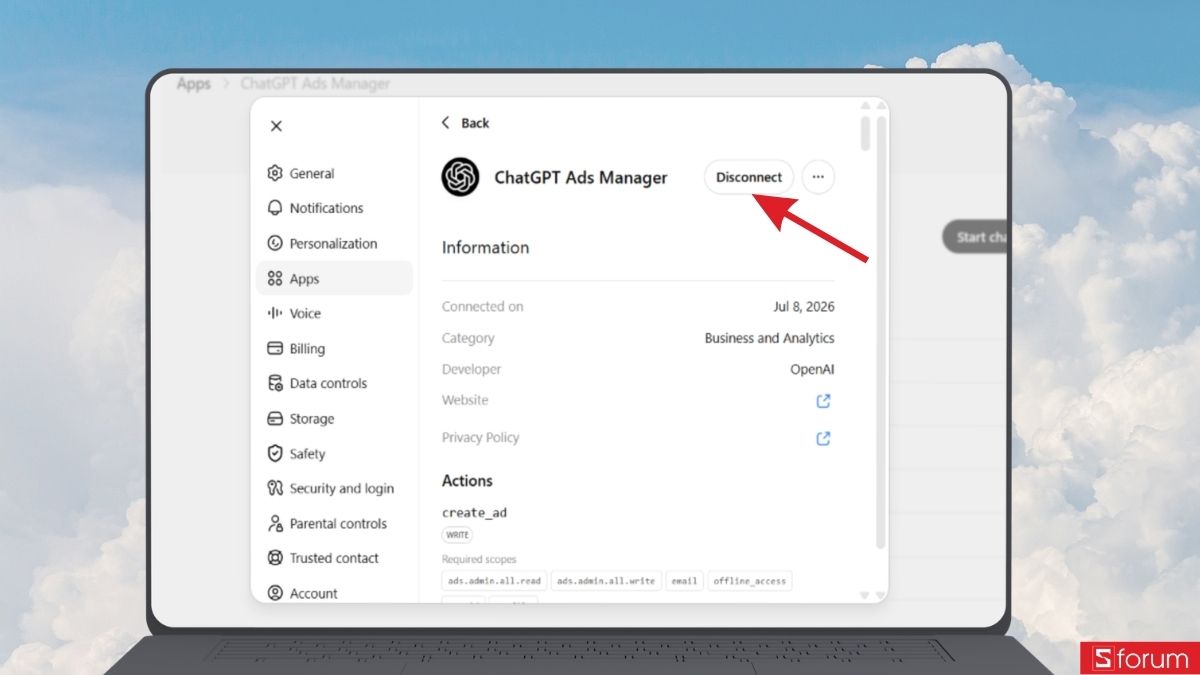The height and width of the screenshot is (675, 1200).
Task: Disconnect the ChatGPT Ads Manager app
Action: click(x=749, y=177)
